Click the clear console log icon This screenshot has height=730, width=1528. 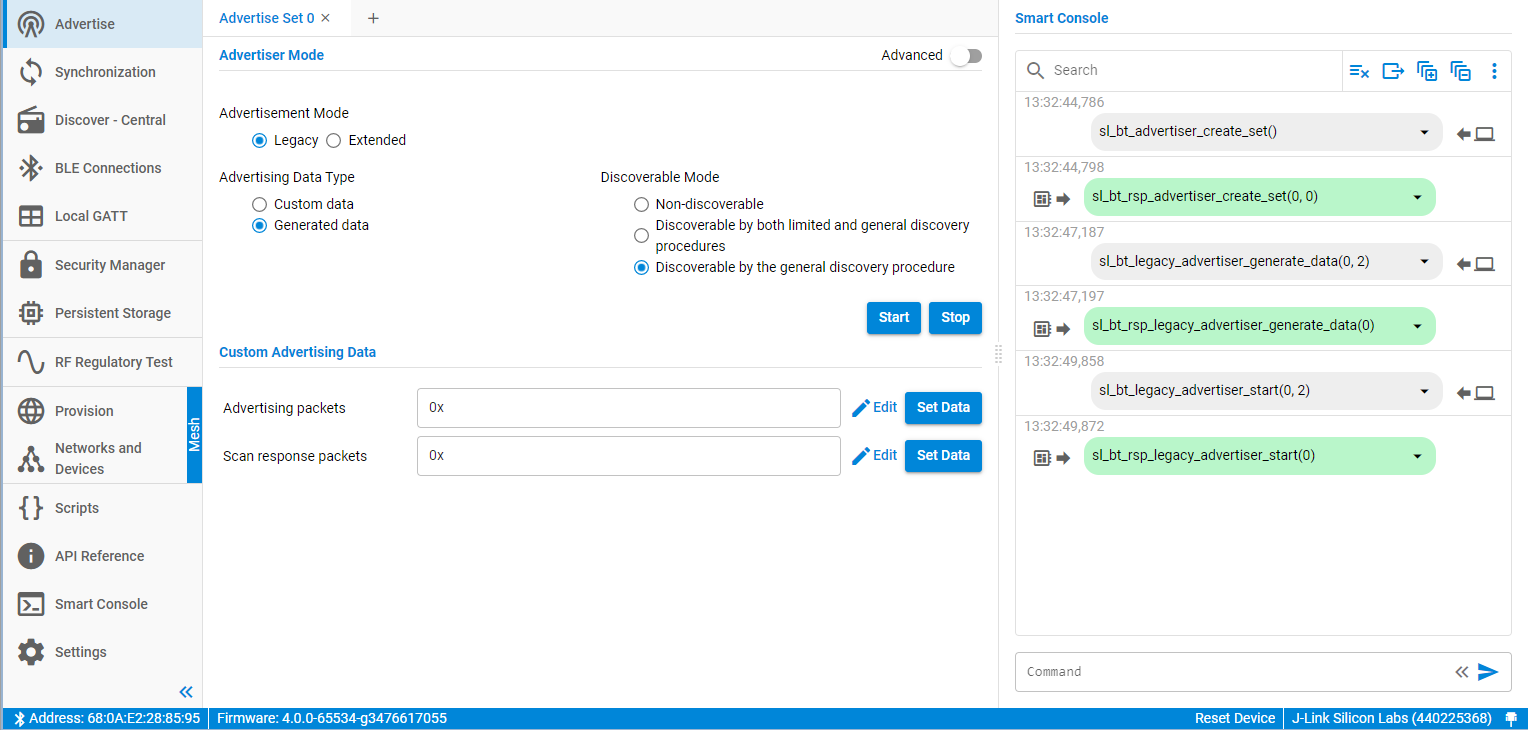coord(1359,71)
